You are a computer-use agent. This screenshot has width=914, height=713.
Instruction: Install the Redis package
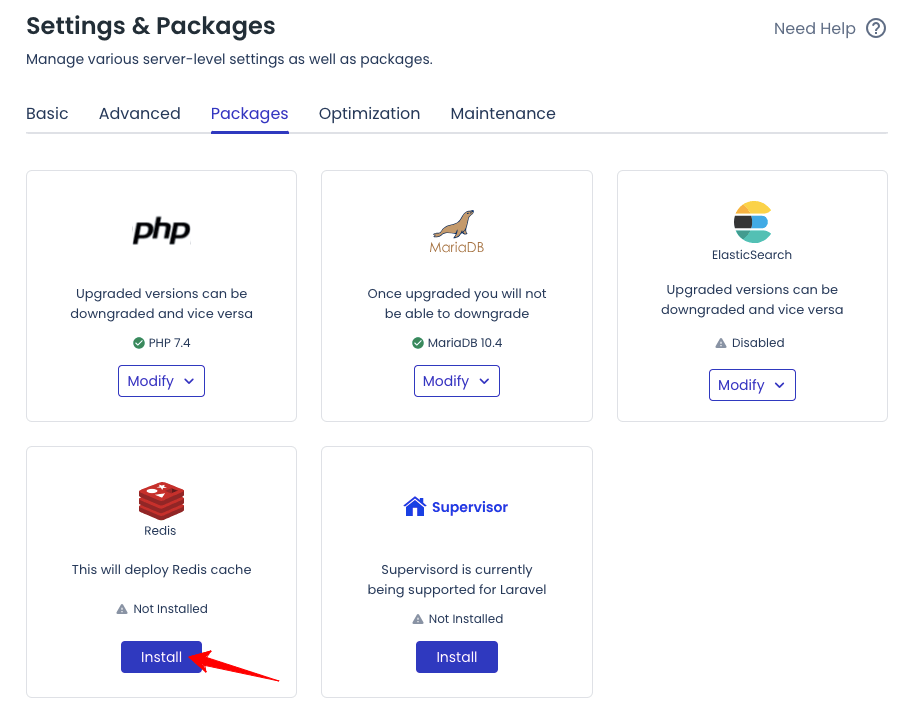[x=161, y=657]
